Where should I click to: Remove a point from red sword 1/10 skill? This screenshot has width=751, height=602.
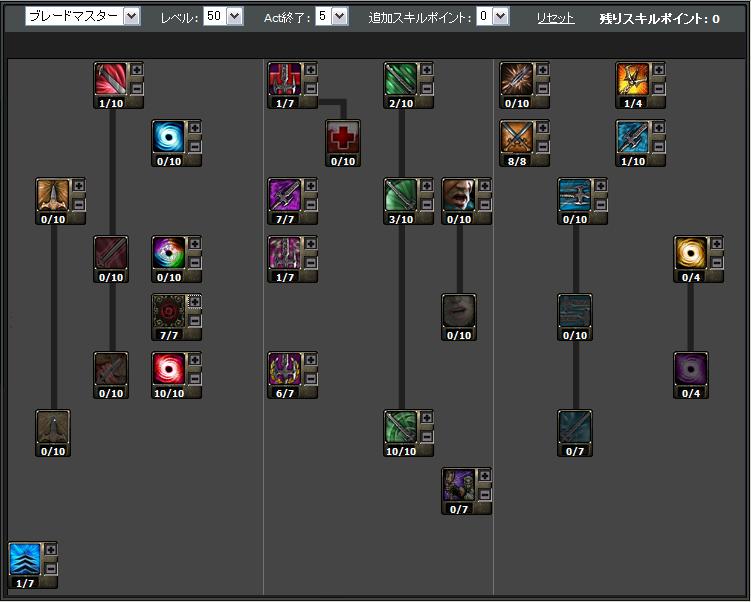(x=137, y=88)
